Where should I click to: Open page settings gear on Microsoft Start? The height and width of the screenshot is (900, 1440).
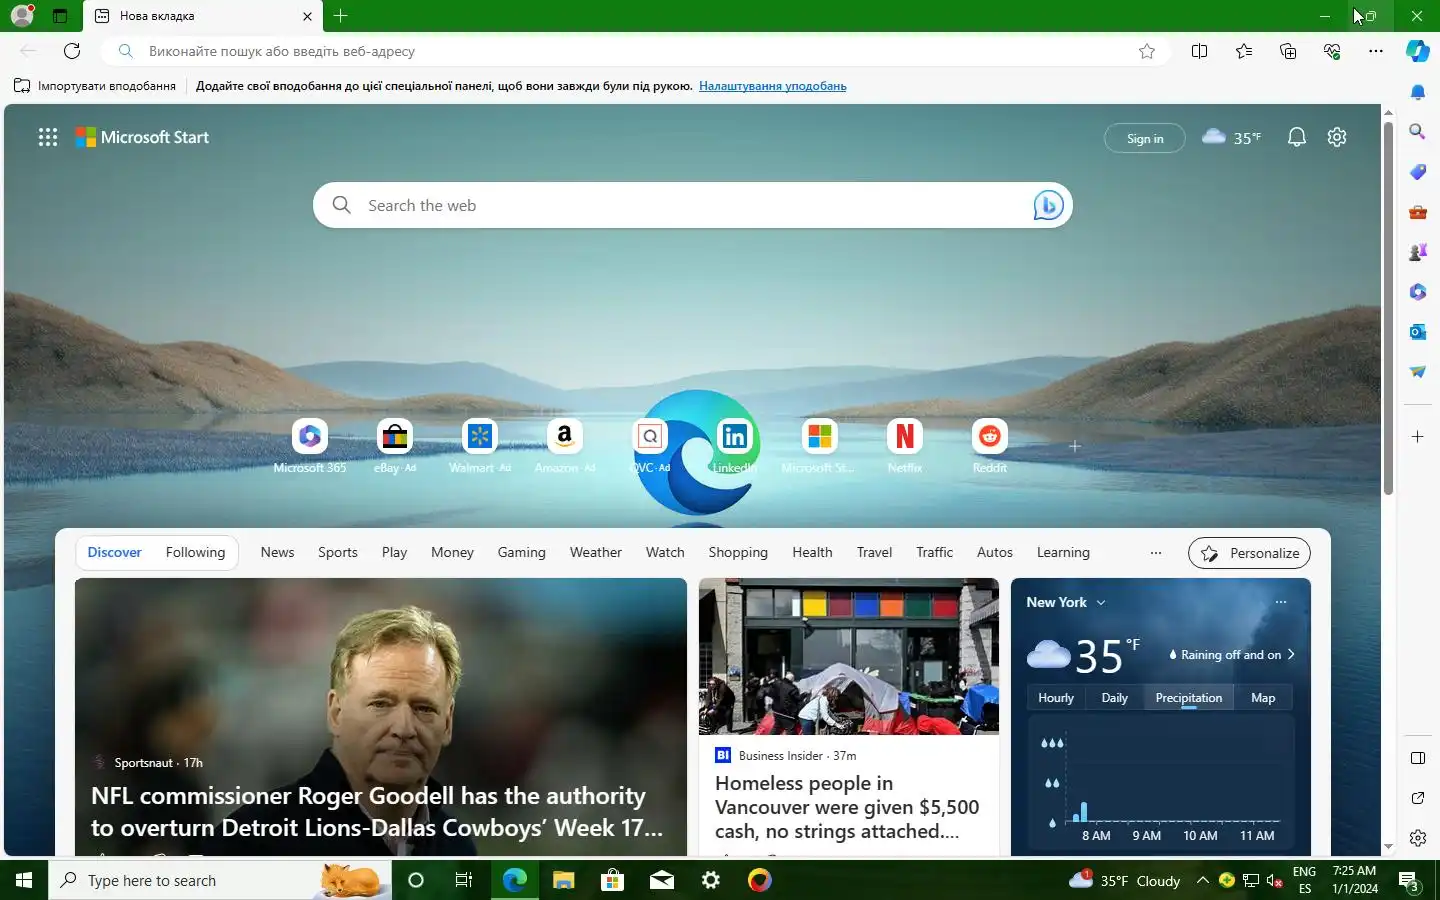tap(1337, 137)
